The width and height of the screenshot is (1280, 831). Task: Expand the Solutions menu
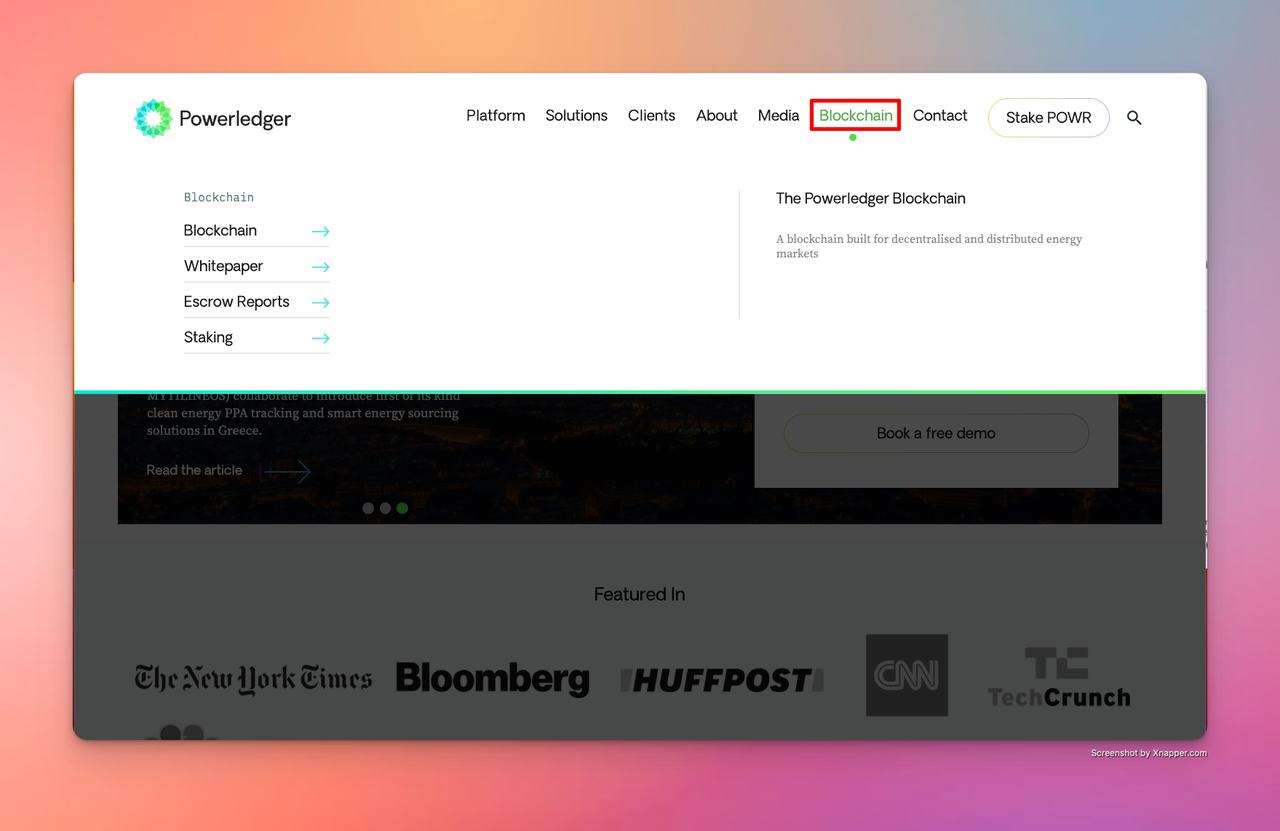coord(576,116)
